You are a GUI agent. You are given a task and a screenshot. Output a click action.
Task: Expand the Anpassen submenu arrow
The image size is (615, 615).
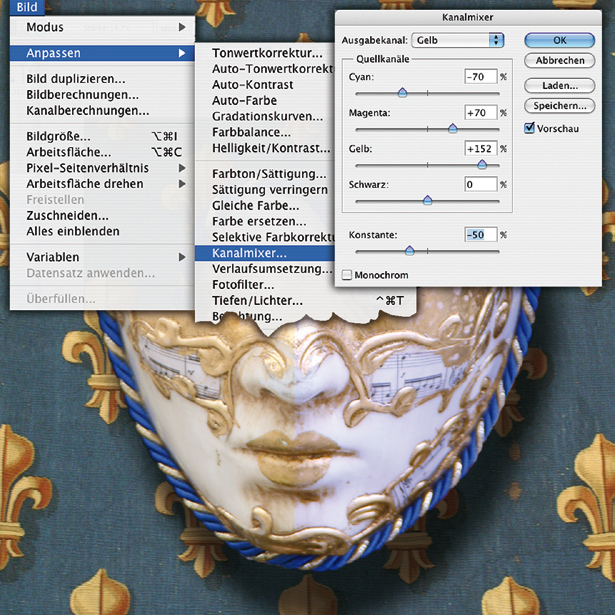click(182, 53)
